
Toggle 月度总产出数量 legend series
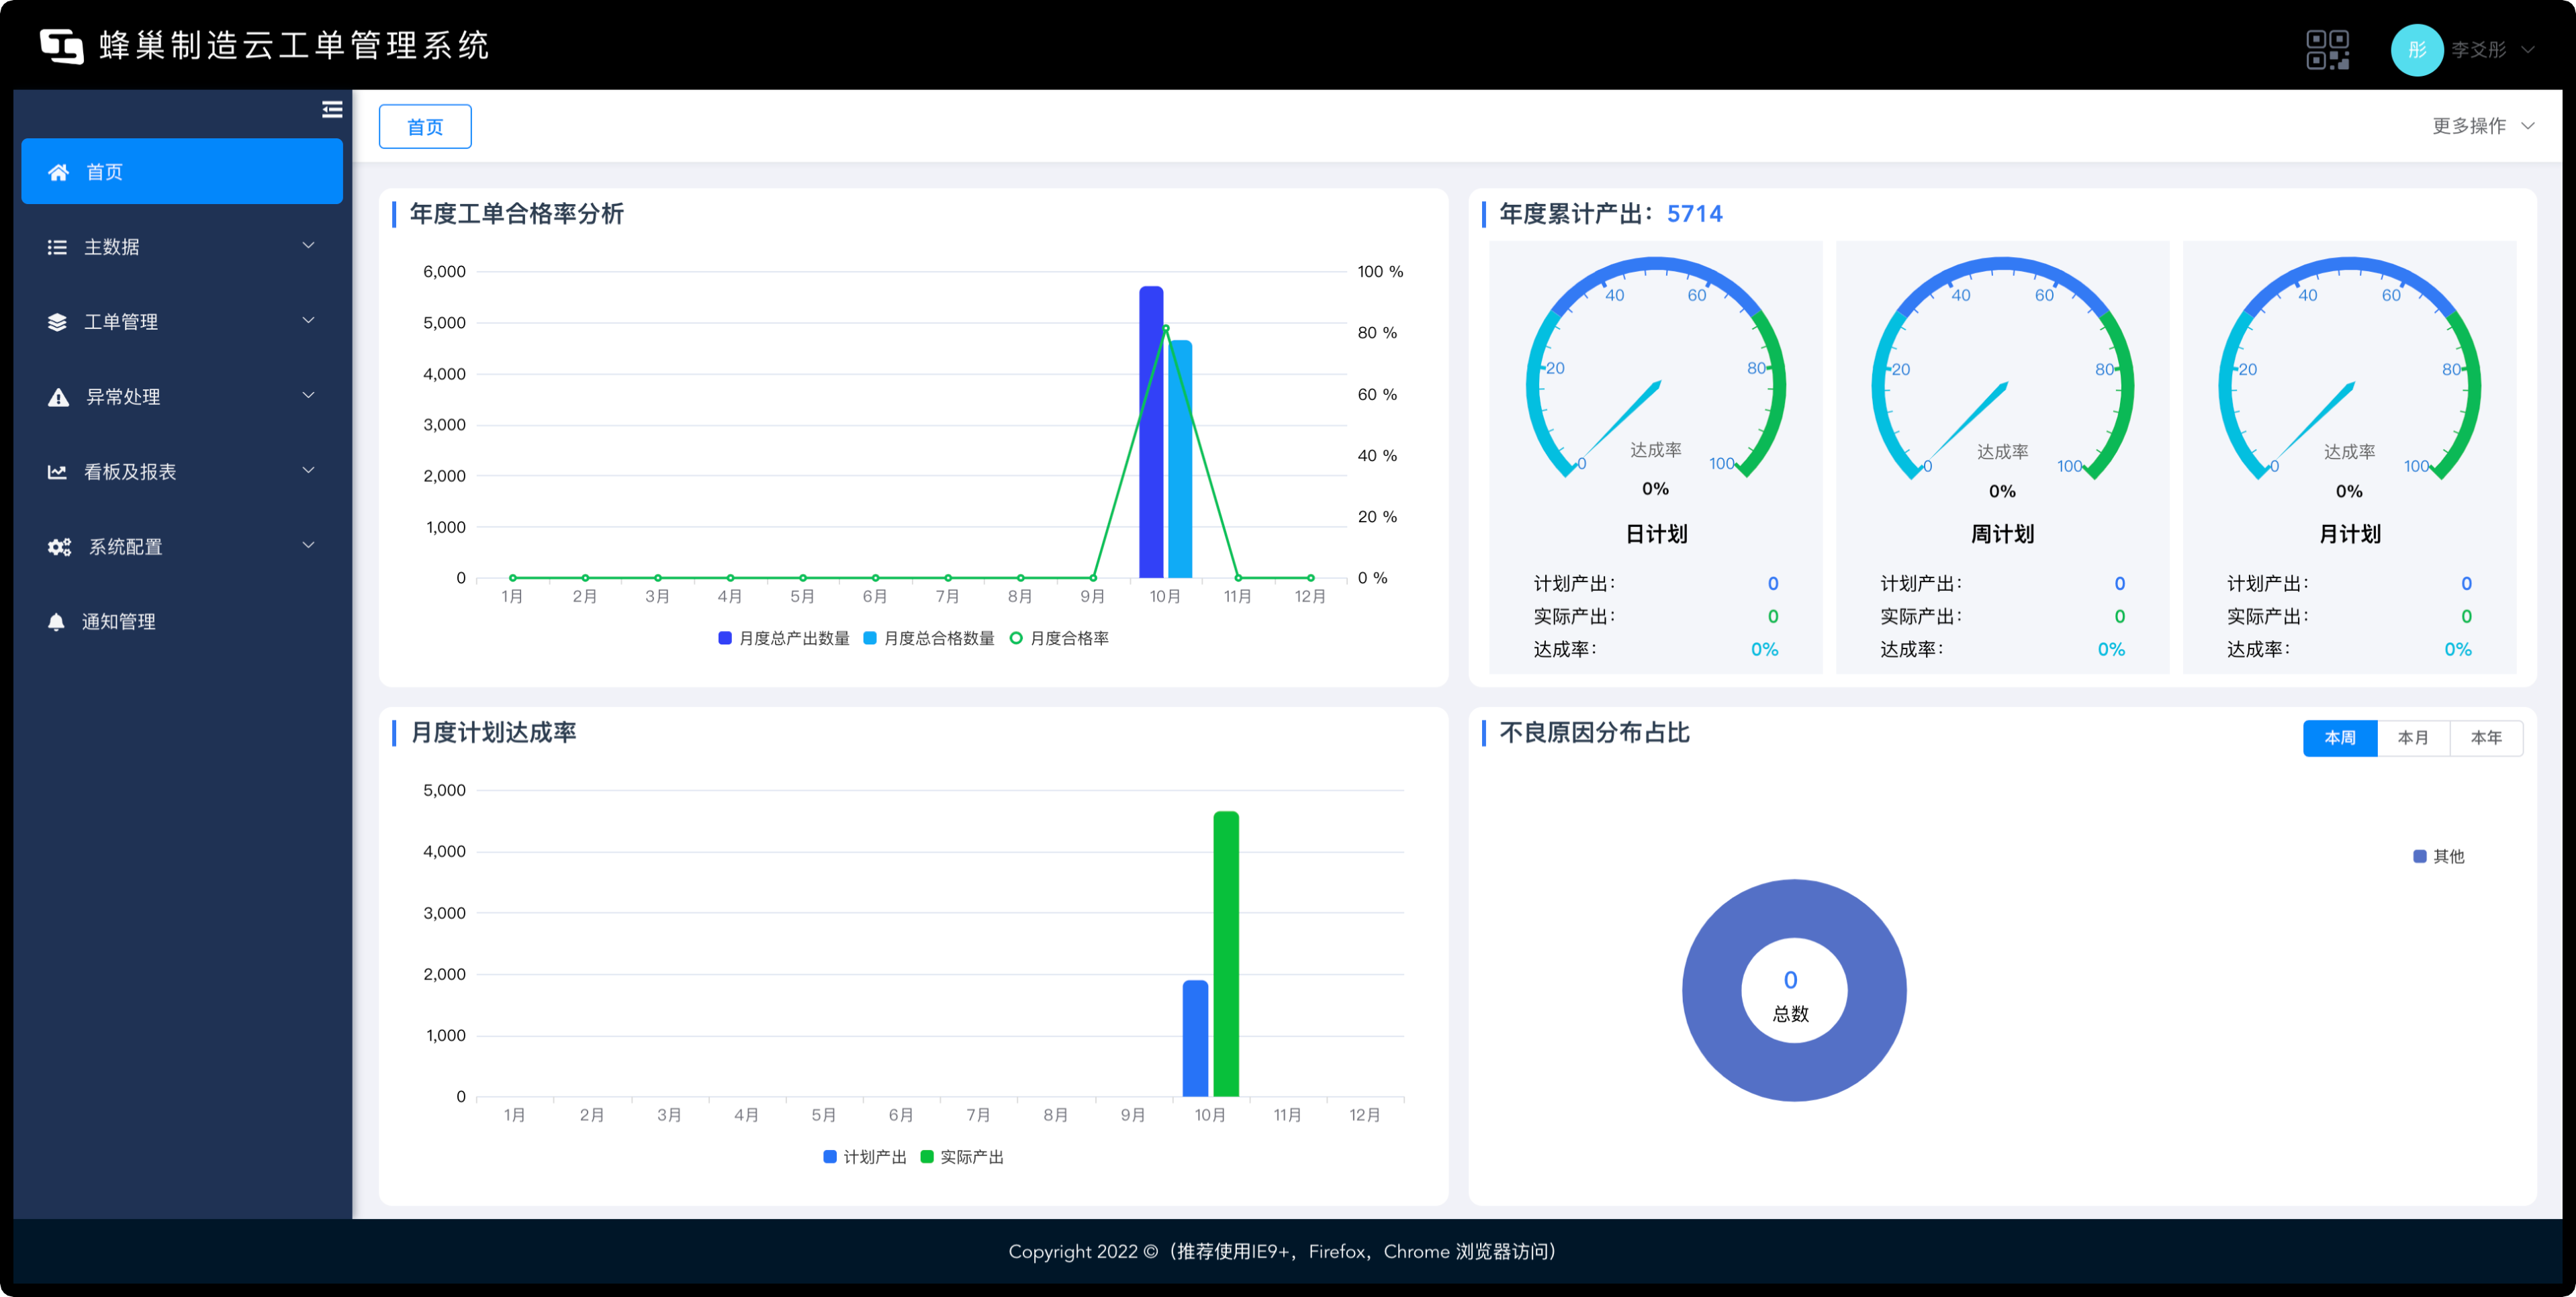784,638
